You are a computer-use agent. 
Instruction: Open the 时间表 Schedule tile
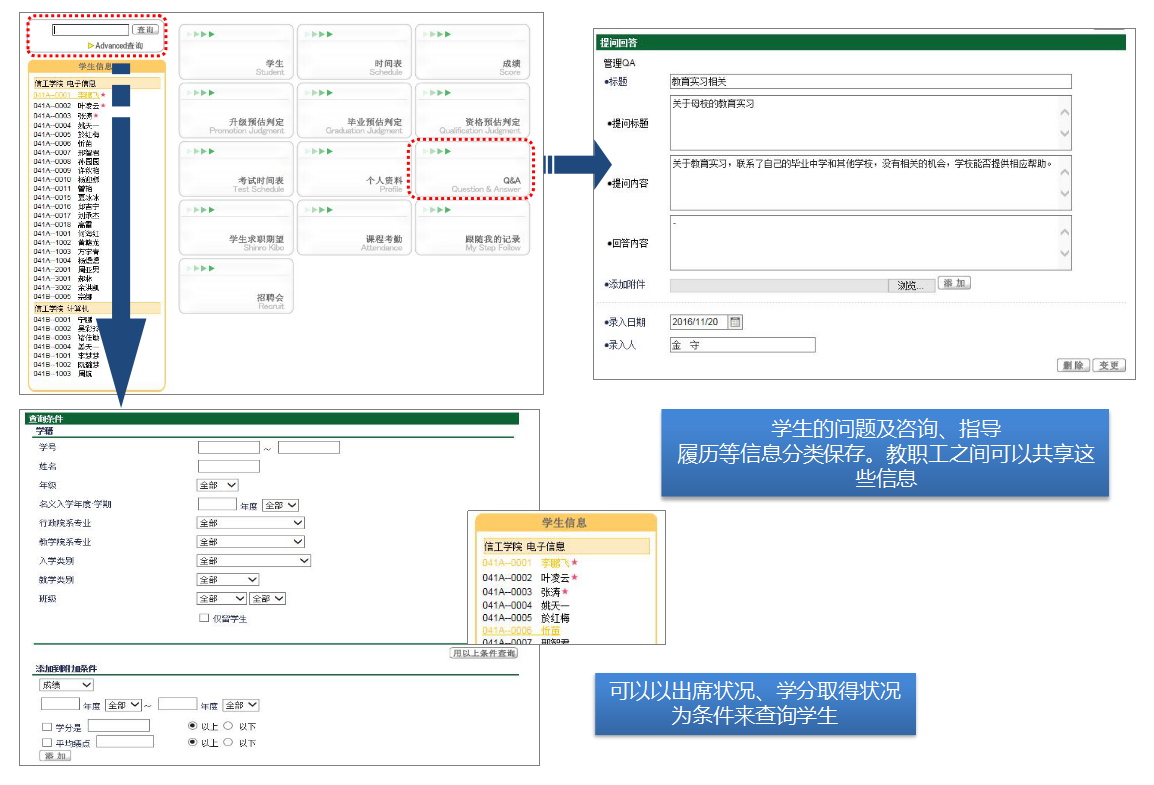point(354,52)
